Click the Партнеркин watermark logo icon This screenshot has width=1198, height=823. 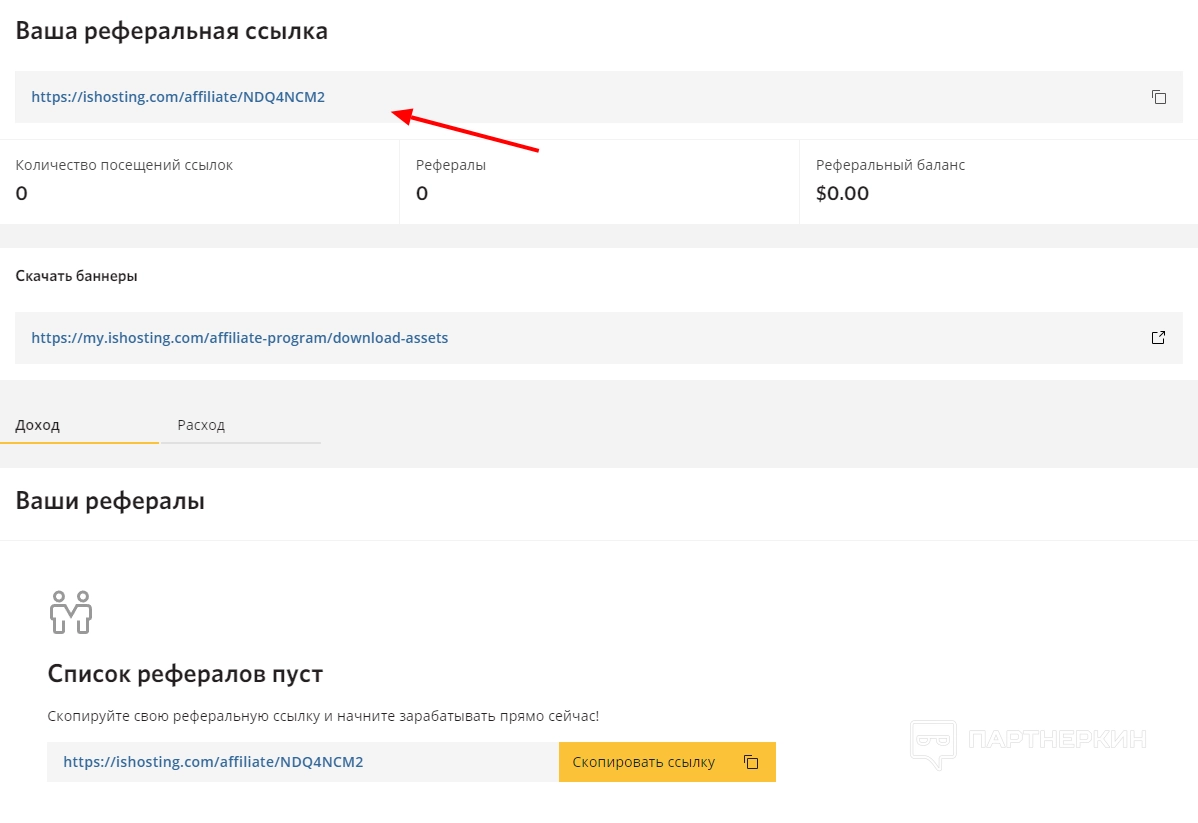(x=931, y=743)
